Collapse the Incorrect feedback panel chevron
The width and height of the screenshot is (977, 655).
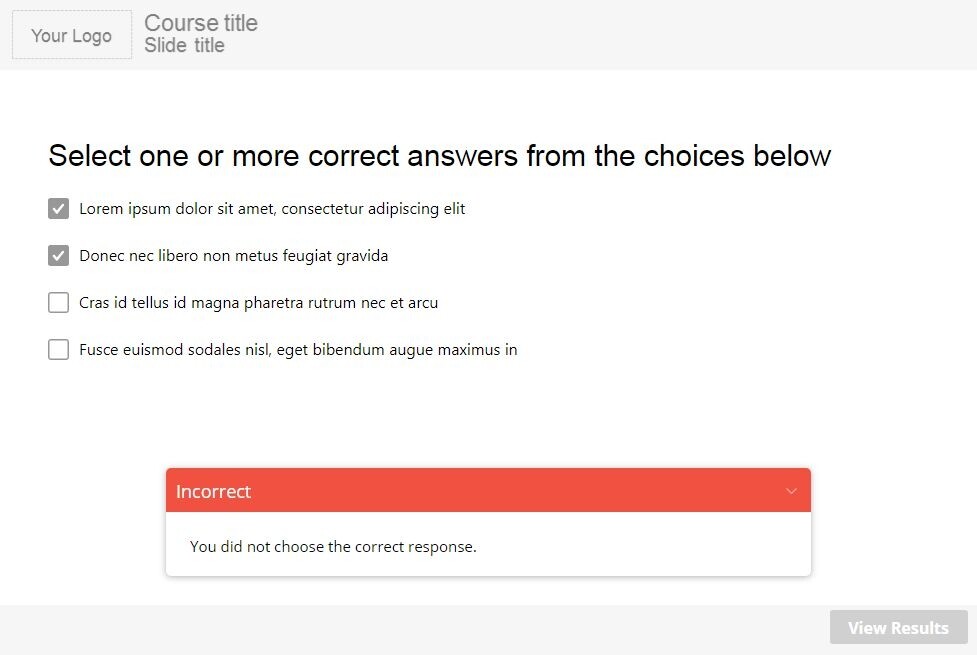(x=791, y=491)
